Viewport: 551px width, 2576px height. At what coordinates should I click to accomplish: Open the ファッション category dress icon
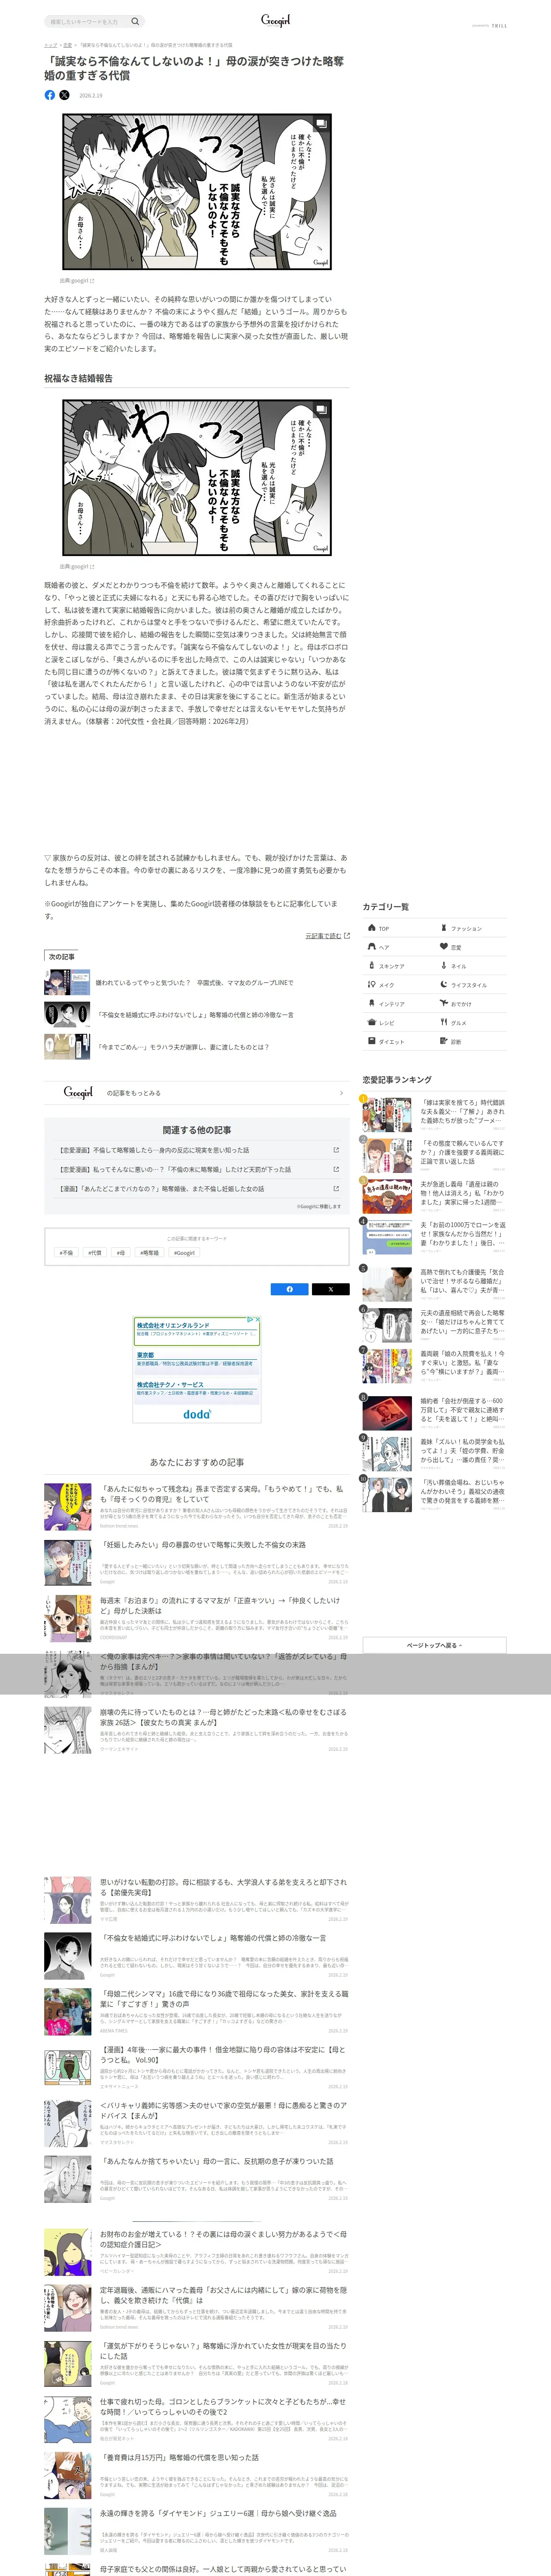point(444,928)
